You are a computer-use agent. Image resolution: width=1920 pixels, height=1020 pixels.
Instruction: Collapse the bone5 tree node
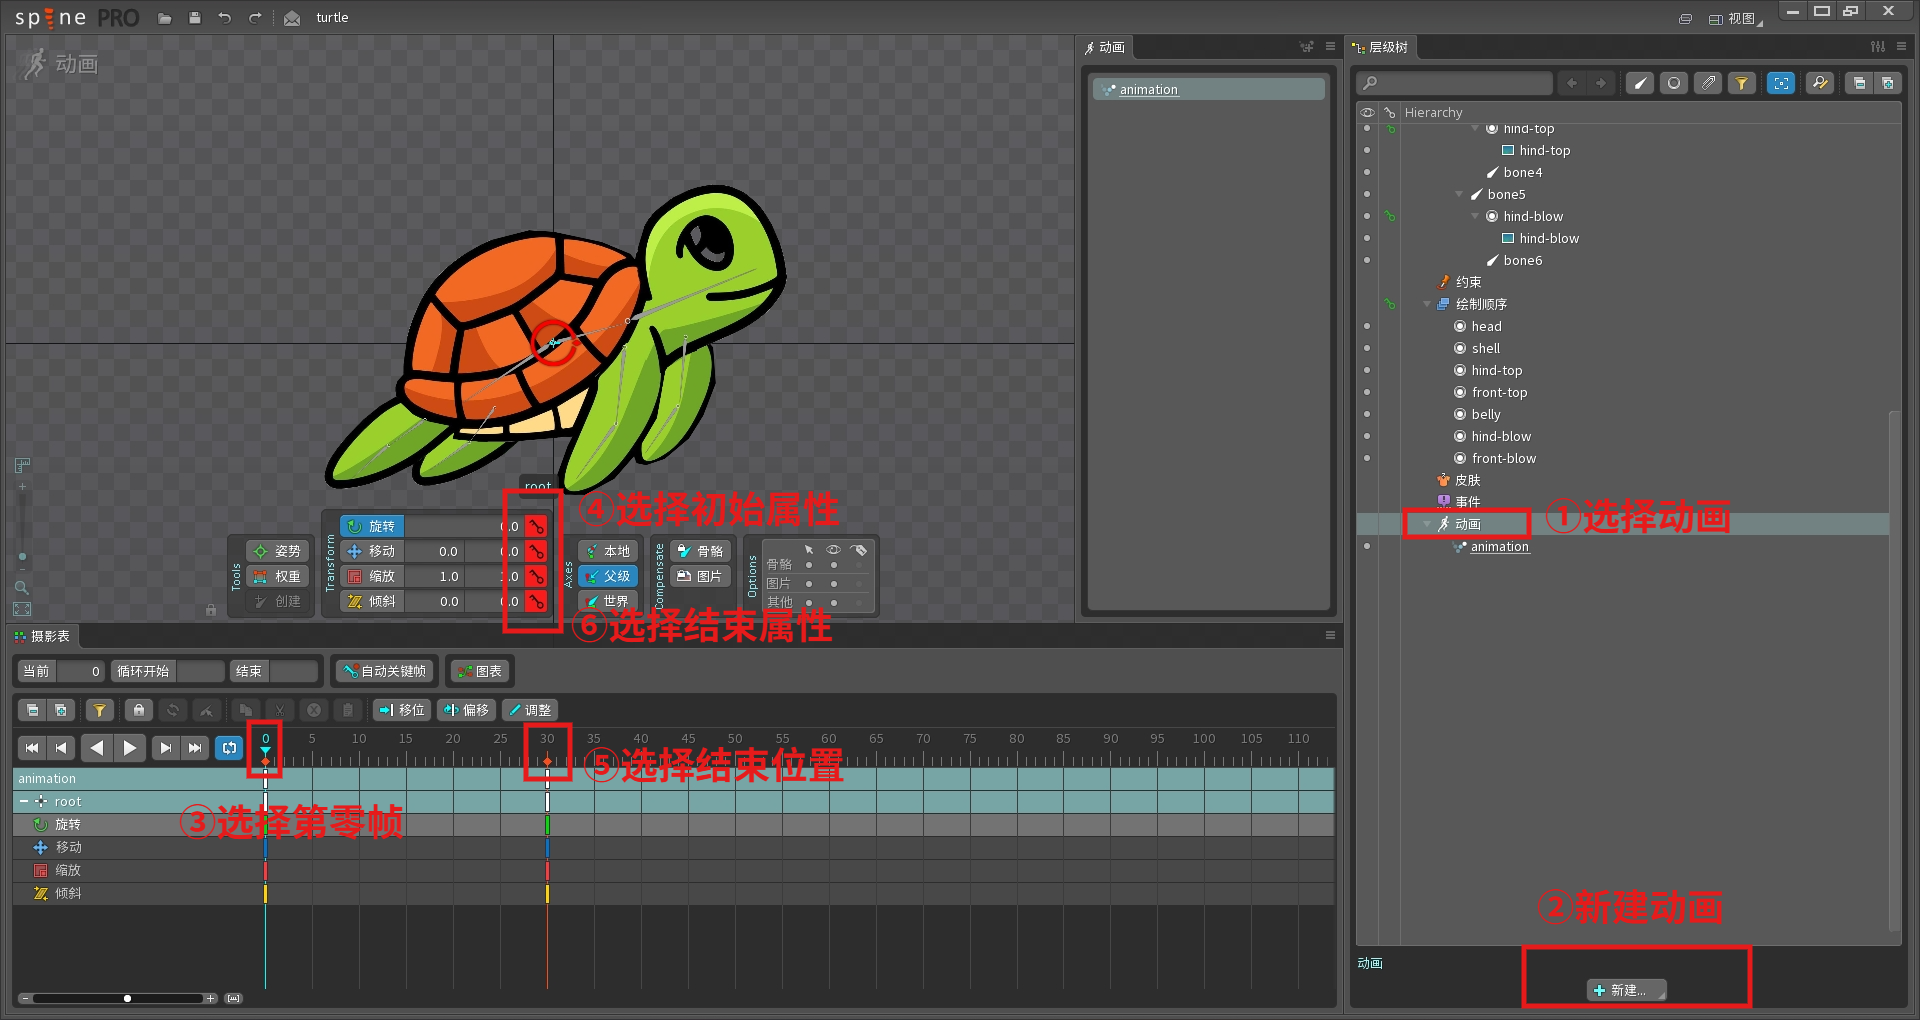[1459, 195]
